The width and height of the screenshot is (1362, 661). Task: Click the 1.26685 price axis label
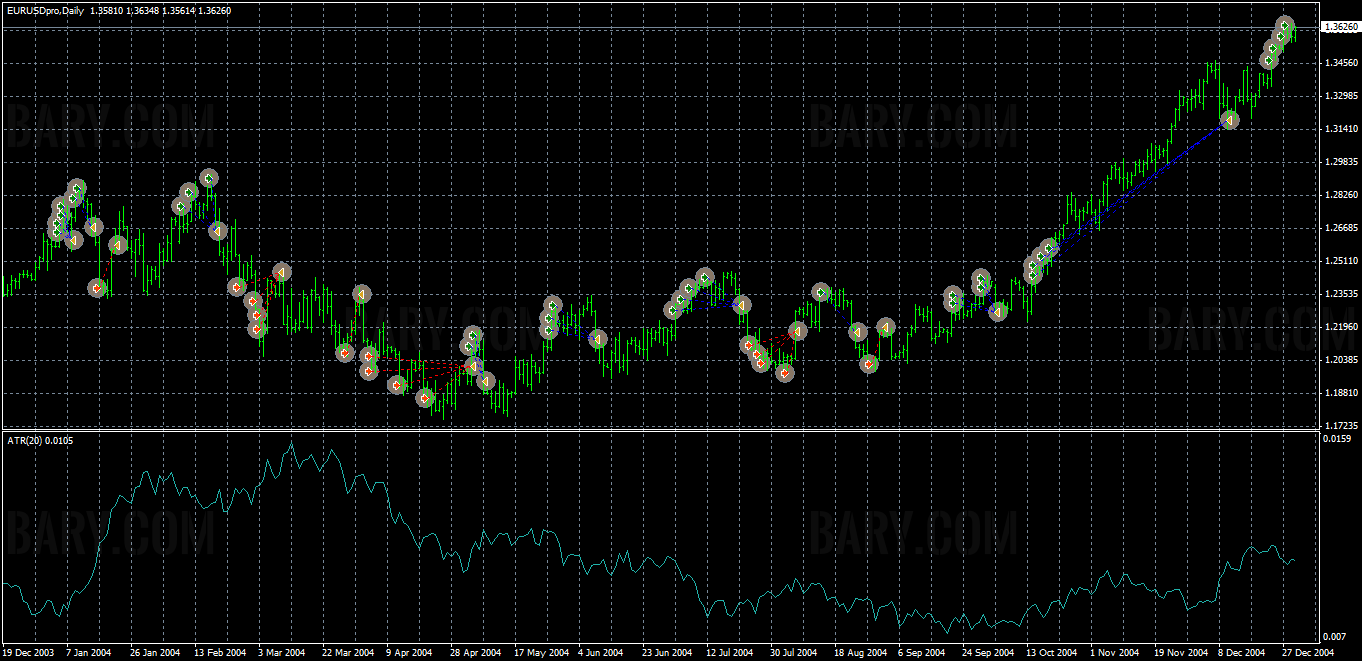click(x=1340, y=227)
